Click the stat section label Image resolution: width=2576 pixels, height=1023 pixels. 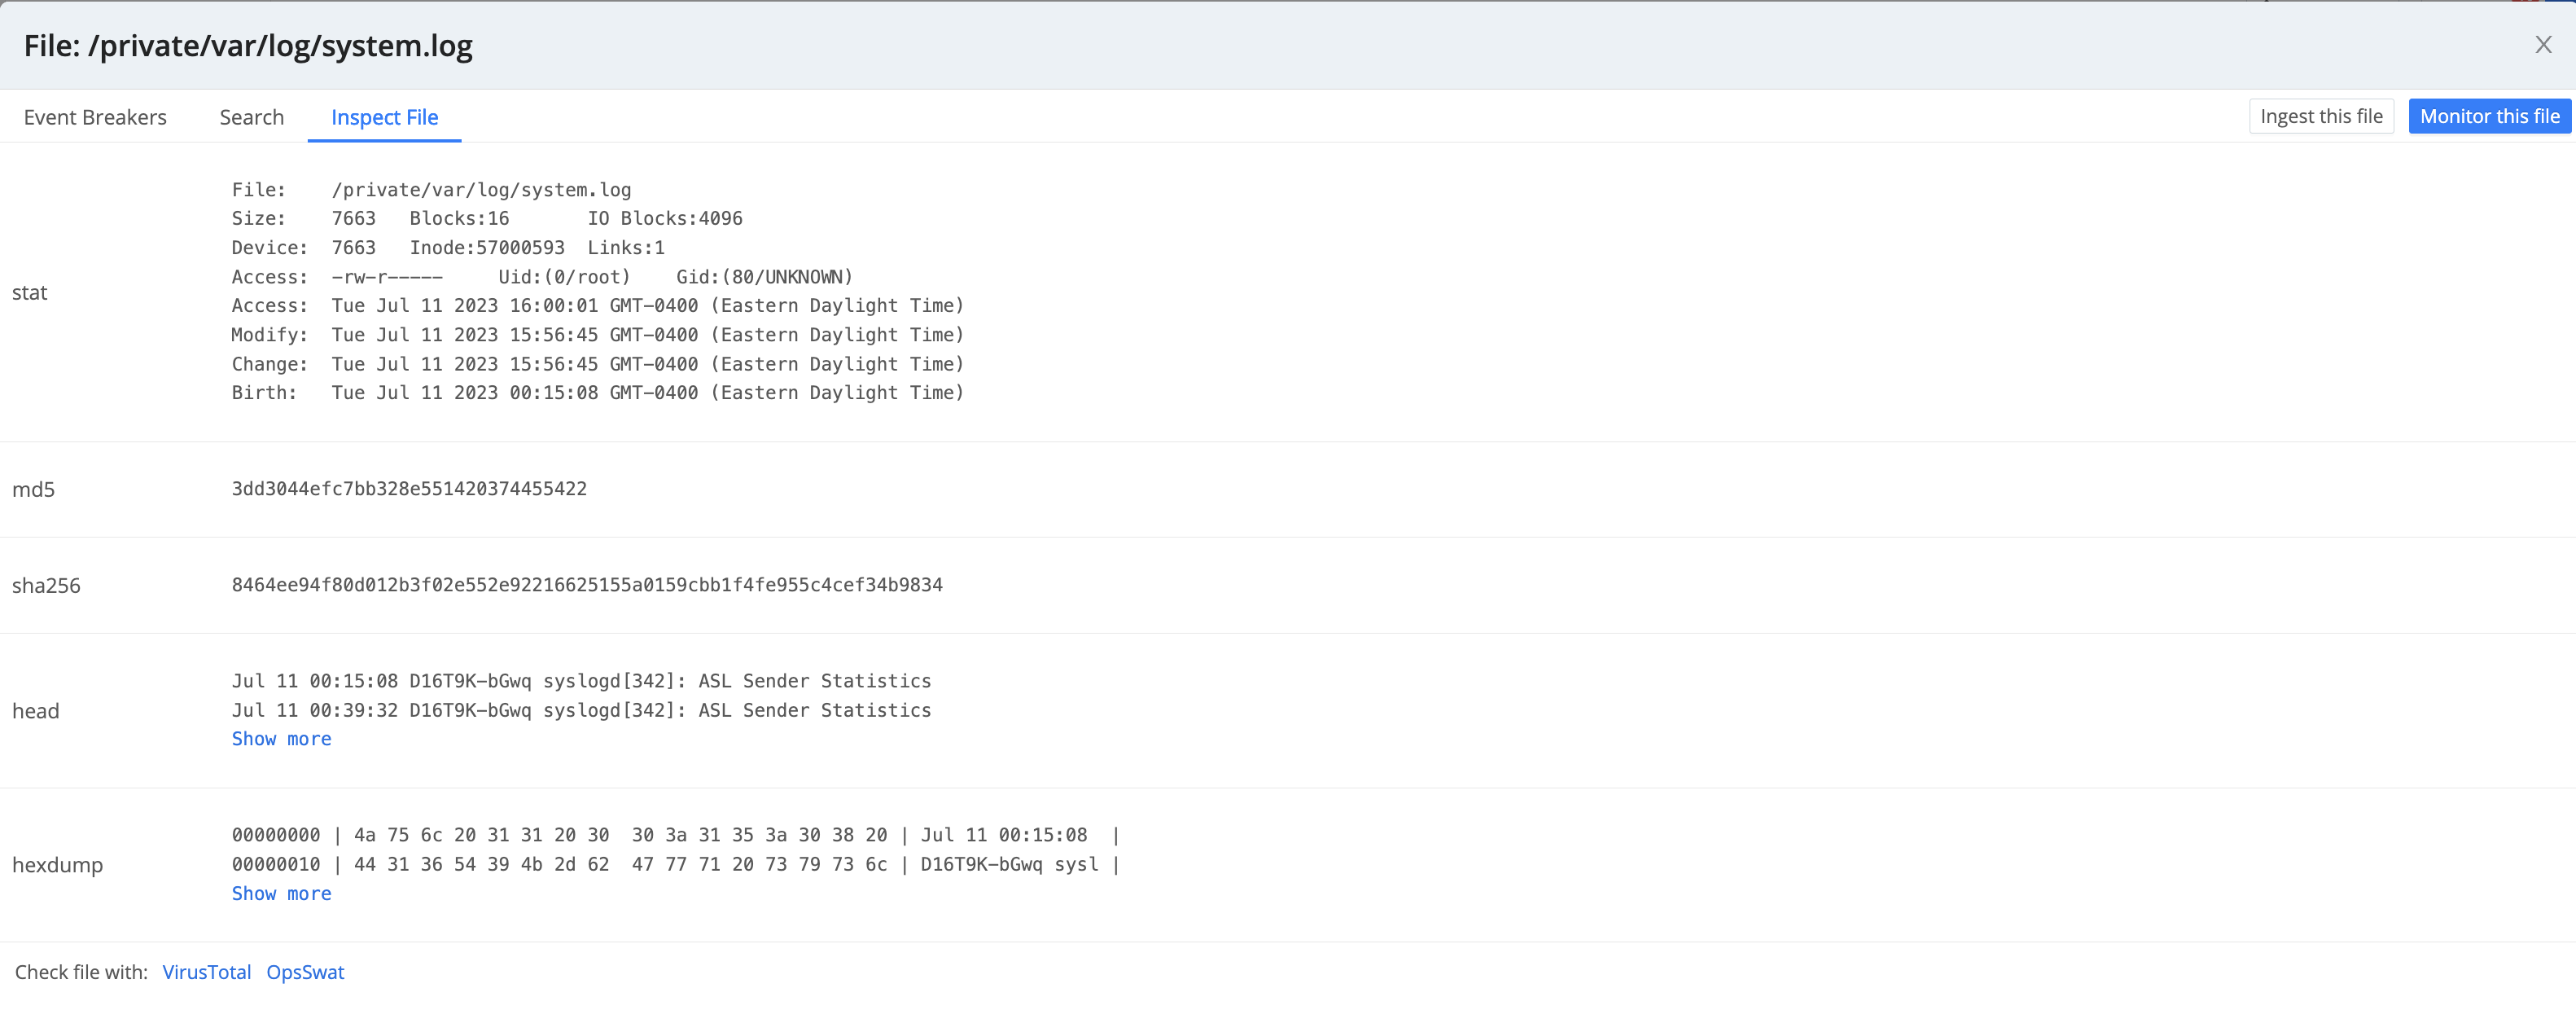[29, 292]
